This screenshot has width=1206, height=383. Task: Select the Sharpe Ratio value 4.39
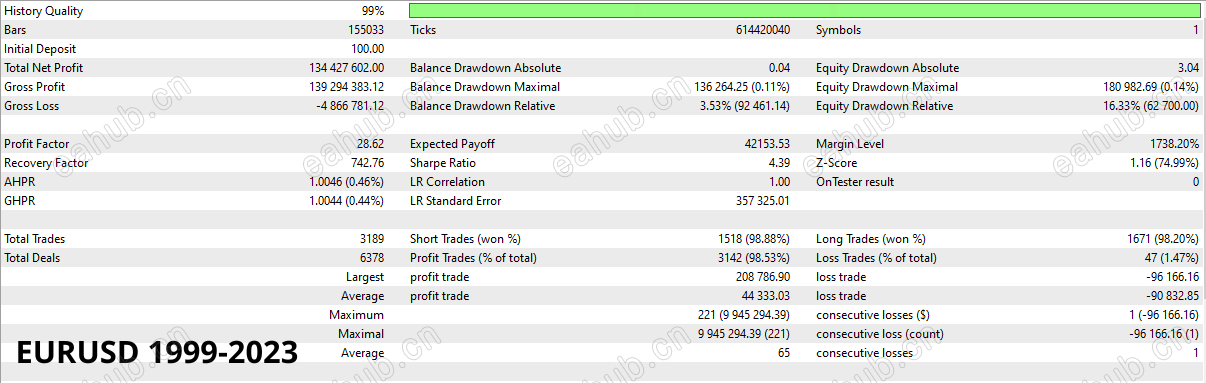pyautogui.click(x=779, y=163)
